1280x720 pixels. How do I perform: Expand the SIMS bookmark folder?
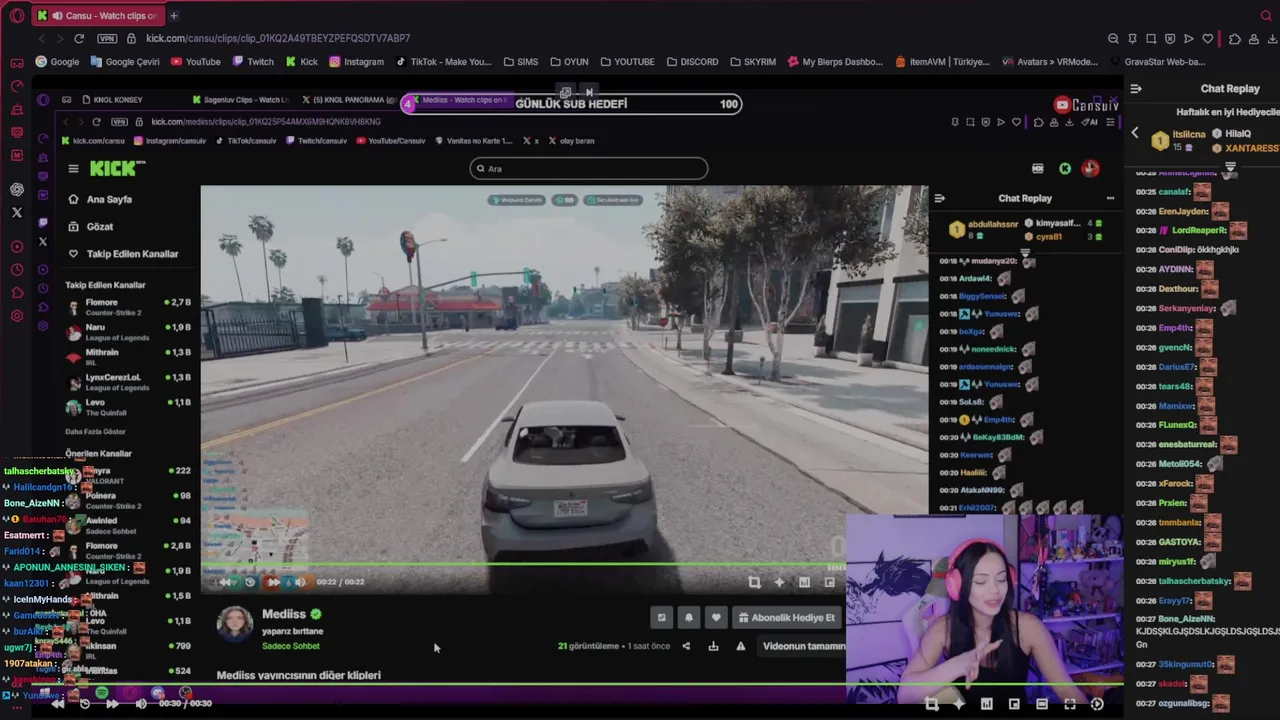(520, 62)
